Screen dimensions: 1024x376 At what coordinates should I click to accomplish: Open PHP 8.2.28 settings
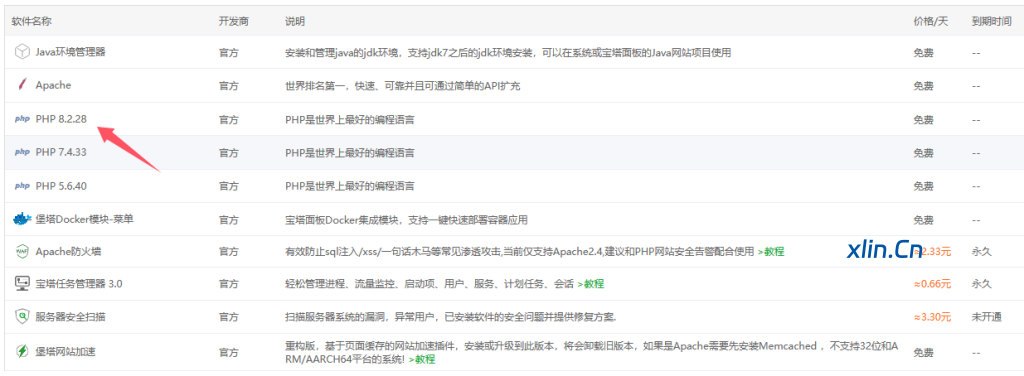coord(61,119)
